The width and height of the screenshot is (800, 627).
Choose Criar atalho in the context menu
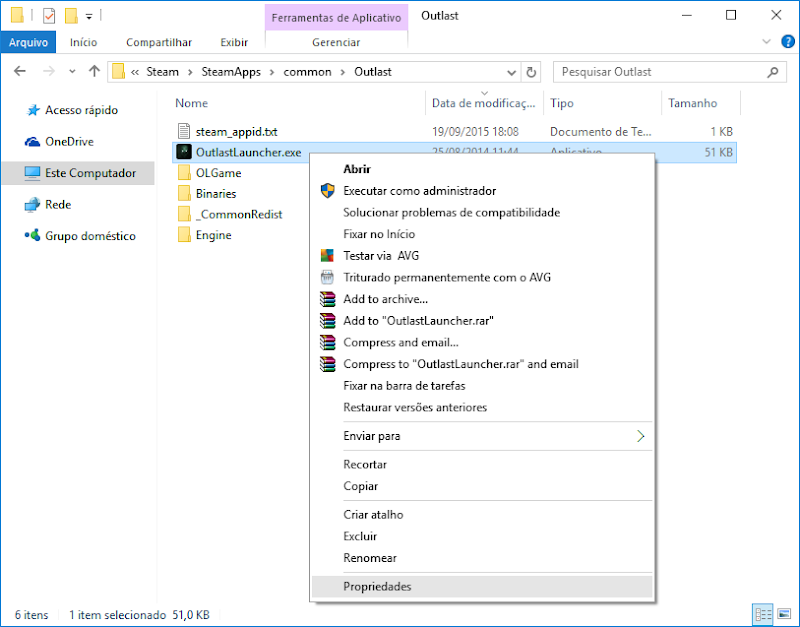click(x=482, y=515)
